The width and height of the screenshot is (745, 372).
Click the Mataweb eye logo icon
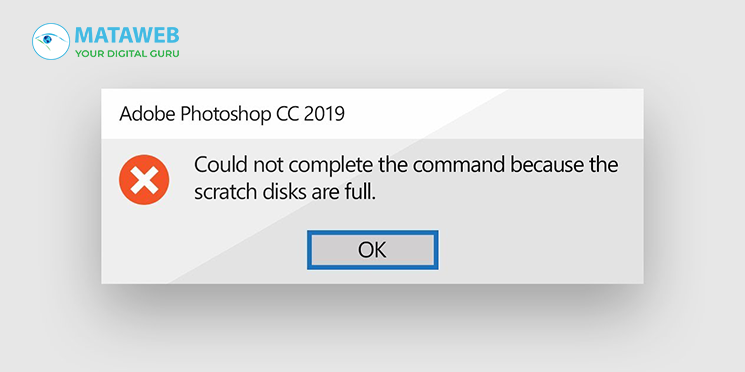[51, 41]
